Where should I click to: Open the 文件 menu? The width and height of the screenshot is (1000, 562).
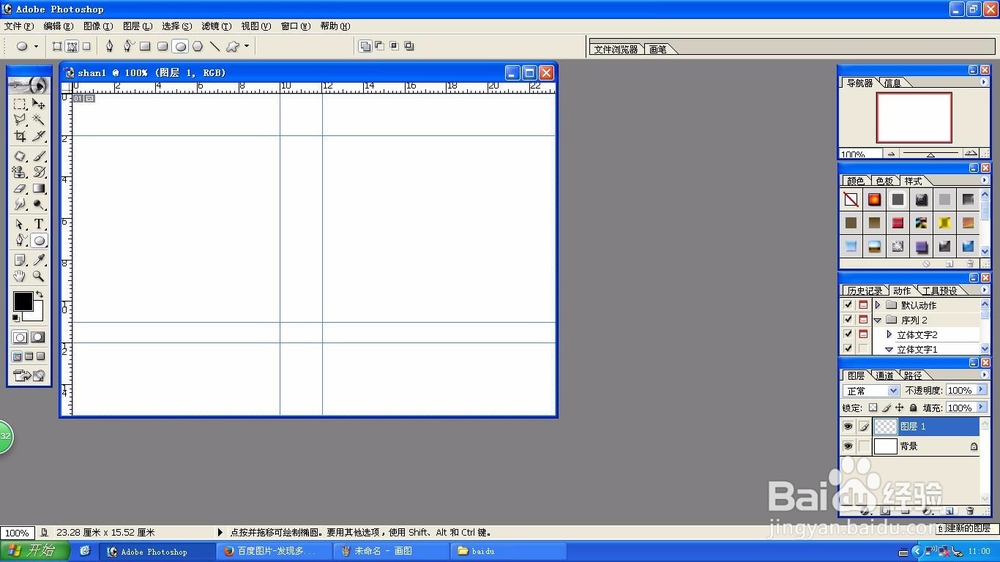tap(18, 26)
